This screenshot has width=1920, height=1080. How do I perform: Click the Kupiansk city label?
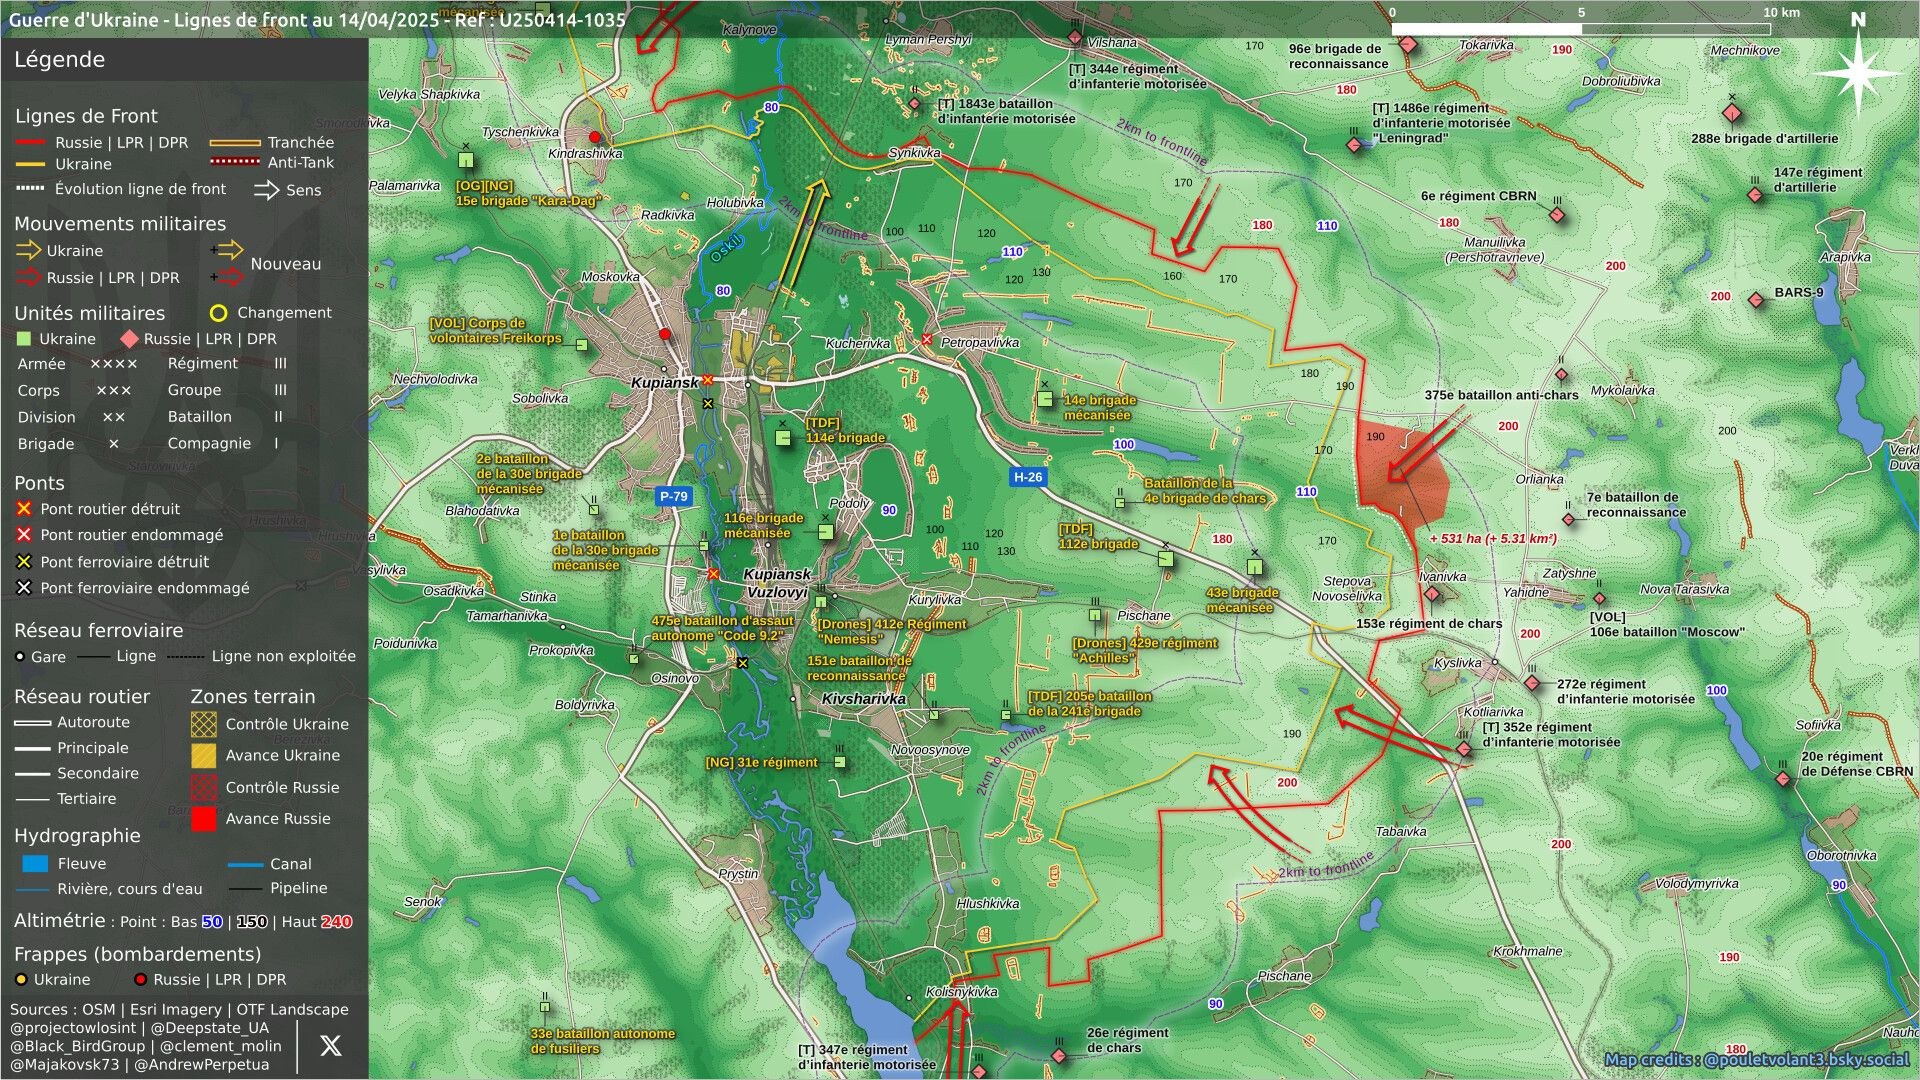tap(664, 383)
